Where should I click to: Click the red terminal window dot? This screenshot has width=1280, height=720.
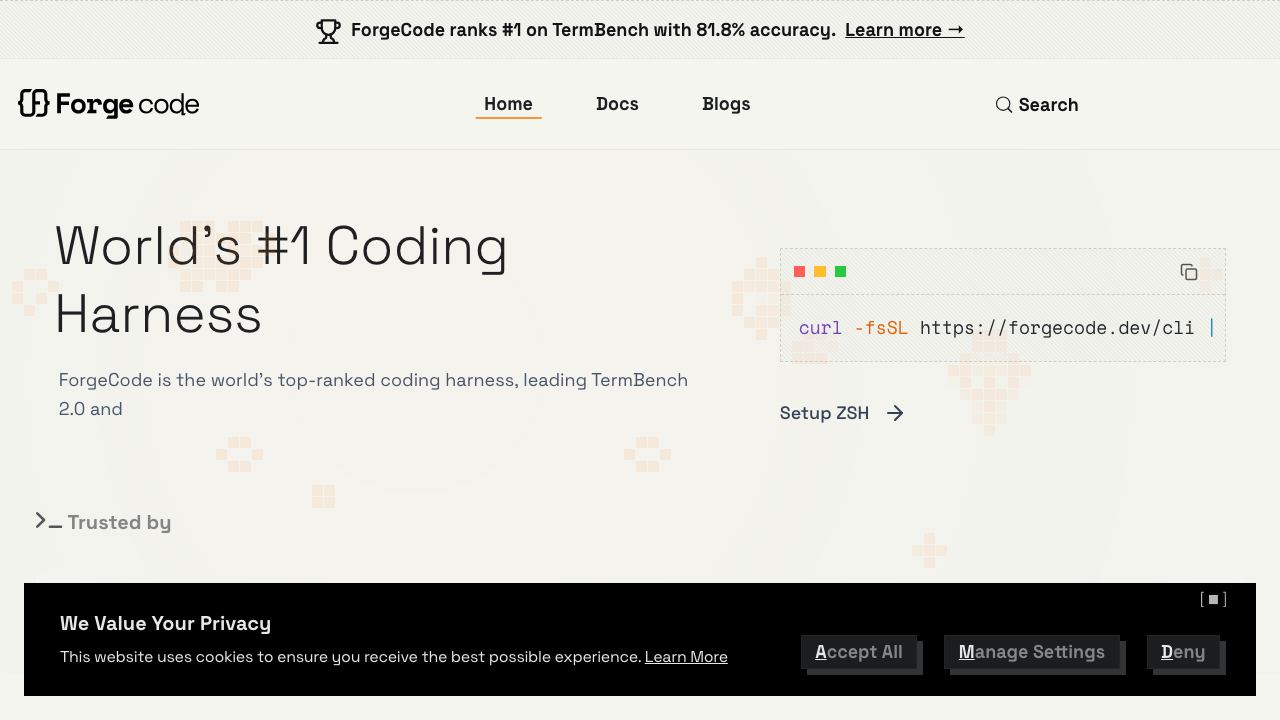[x=799, y=272]
